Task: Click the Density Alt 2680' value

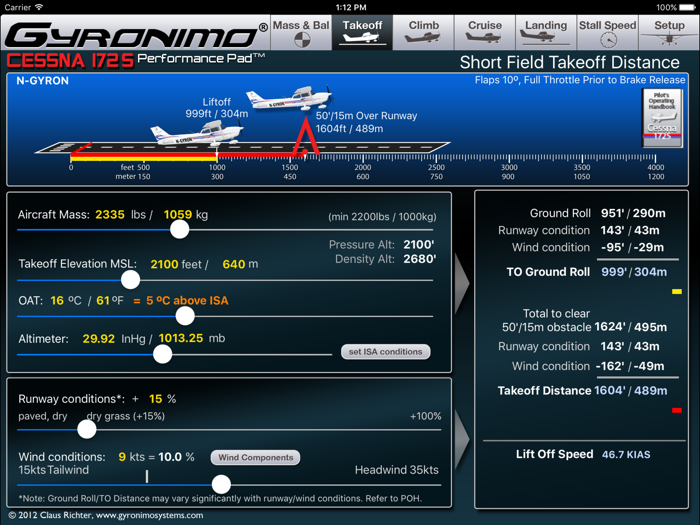Action: pyautogui.click(x=420, y=259)
